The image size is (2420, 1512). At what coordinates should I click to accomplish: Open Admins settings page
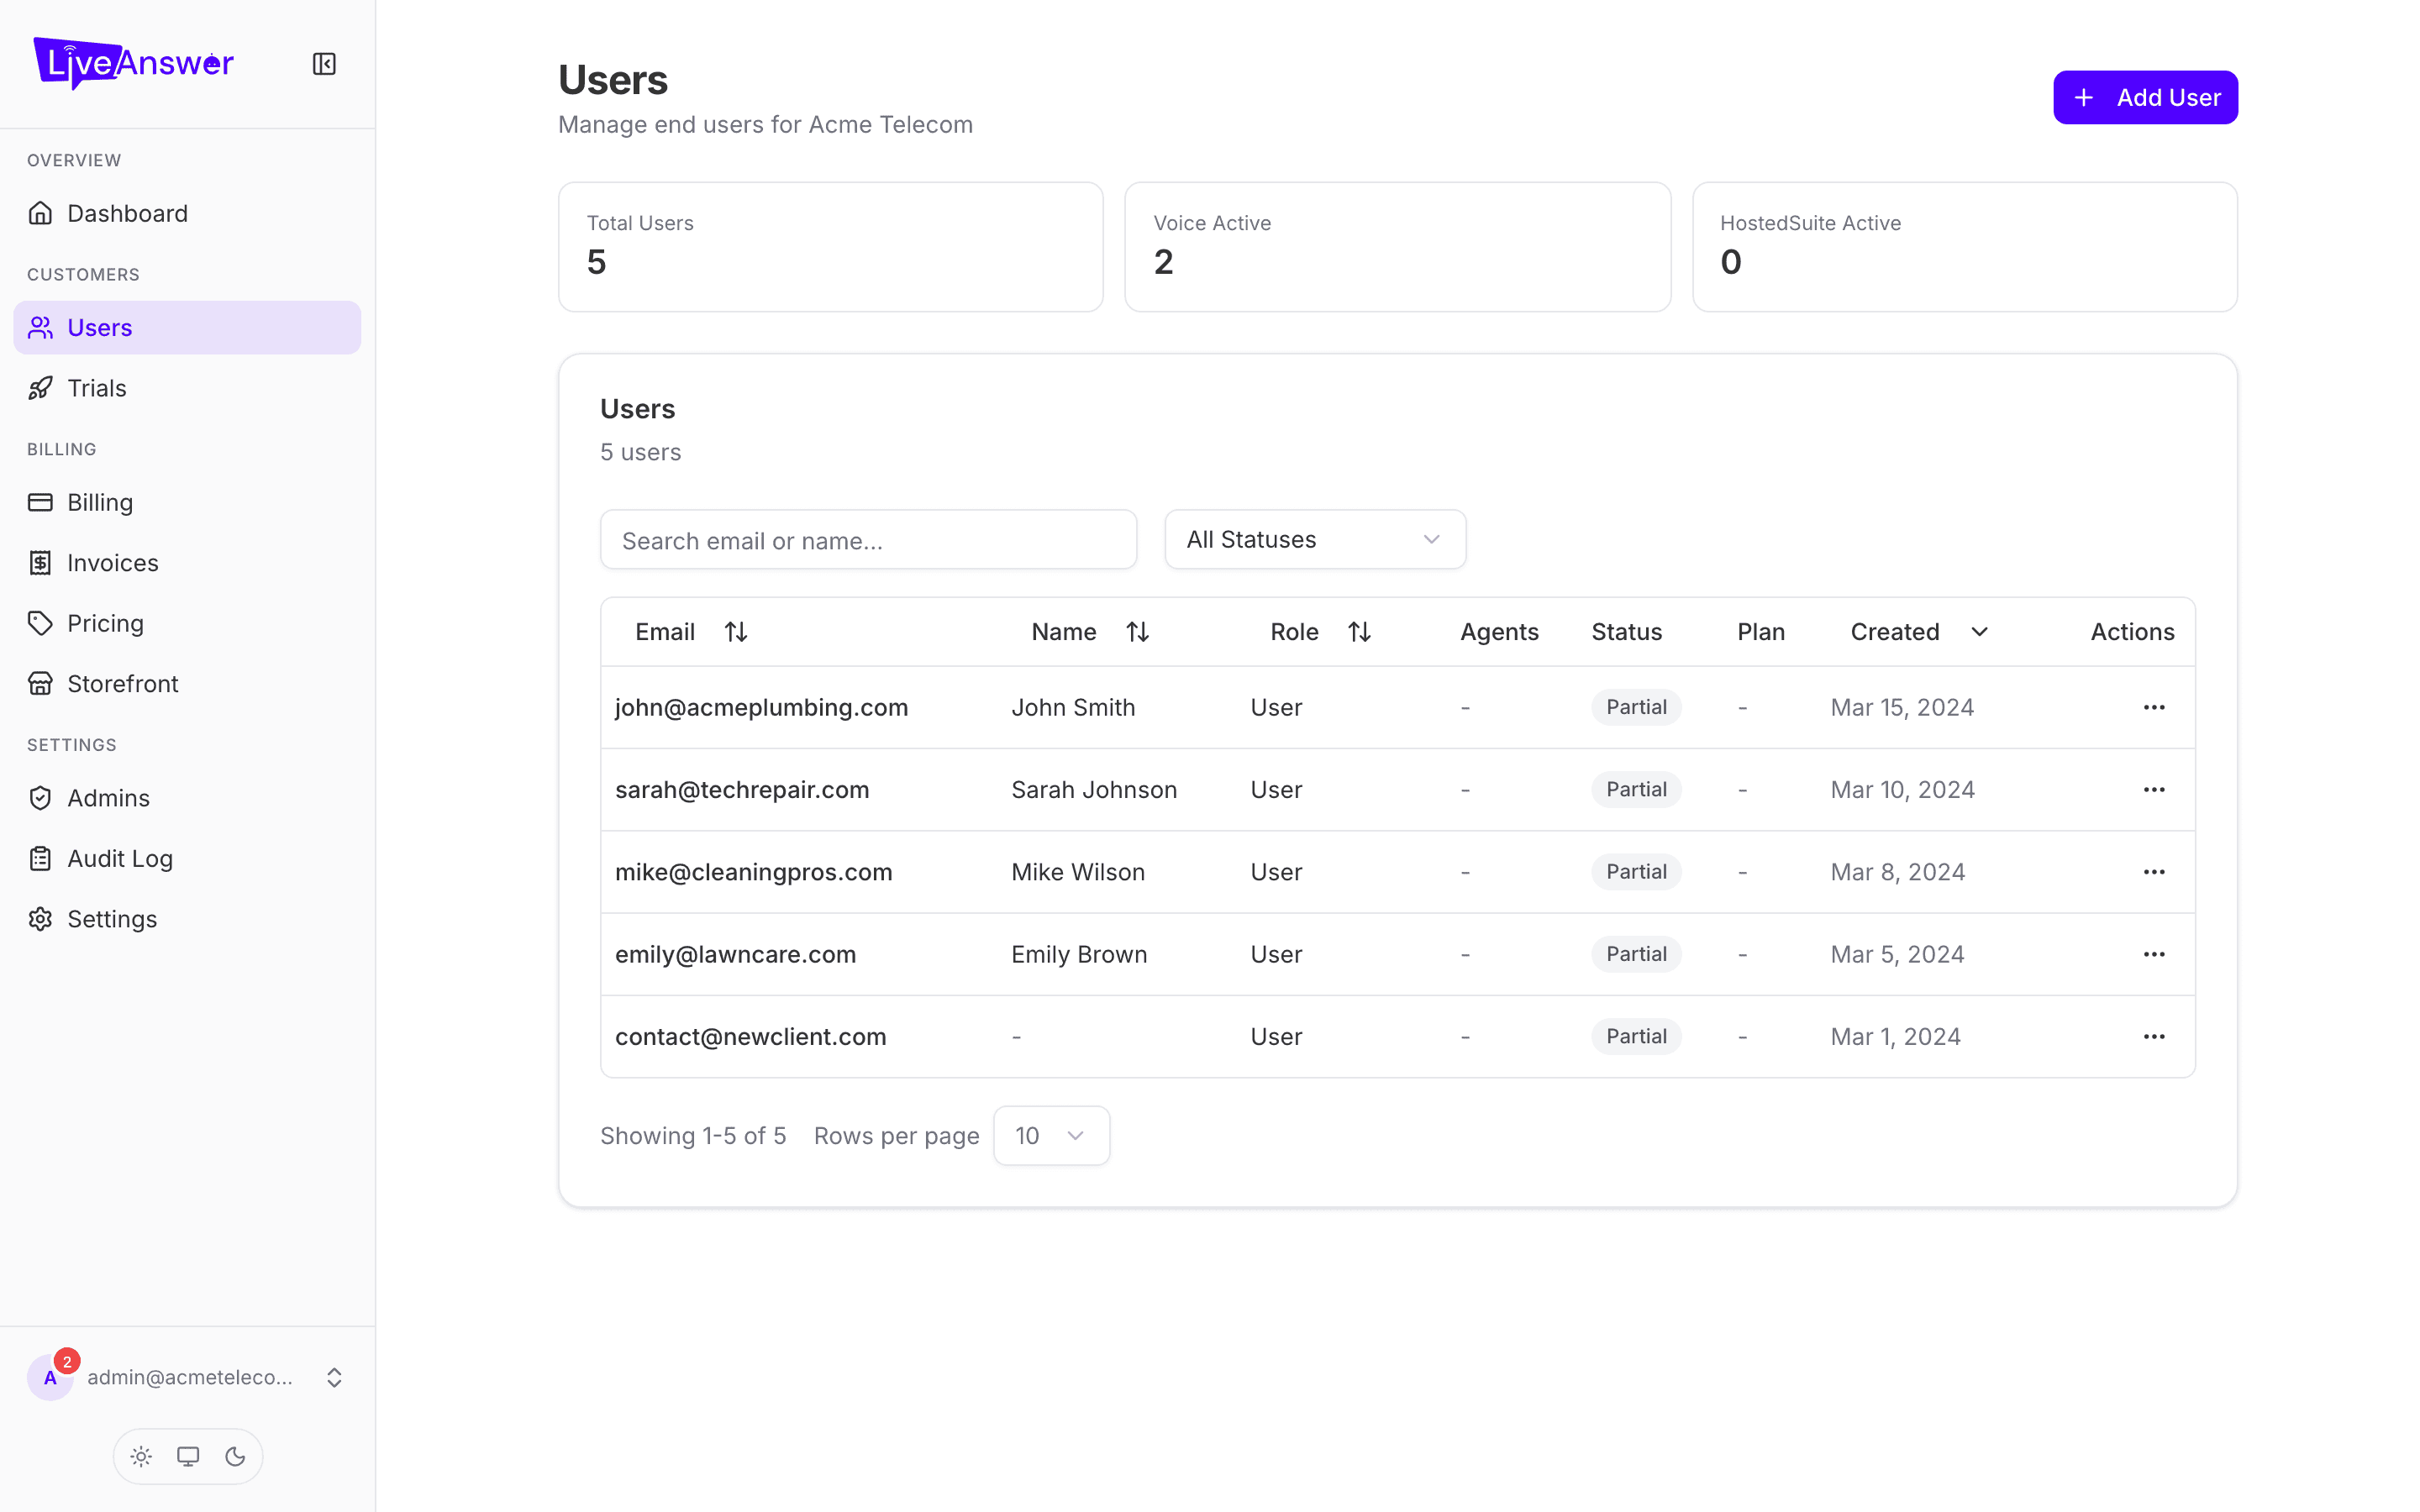pos(187,798)
